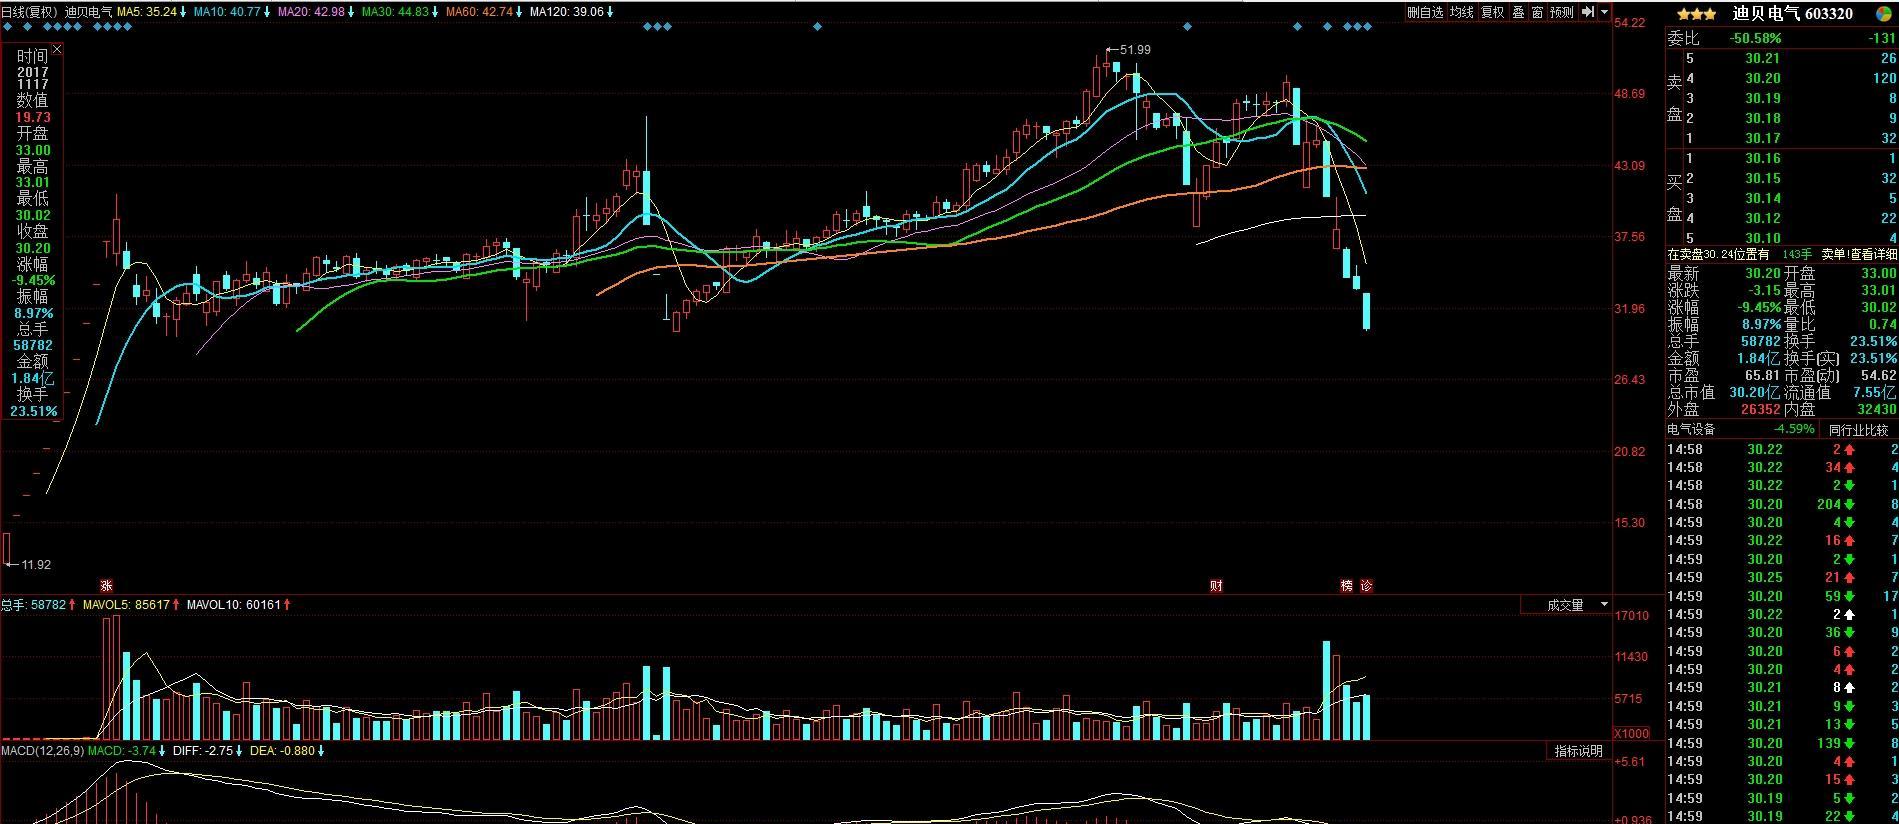Click the 外盘 26352 value

(1760, 409)
